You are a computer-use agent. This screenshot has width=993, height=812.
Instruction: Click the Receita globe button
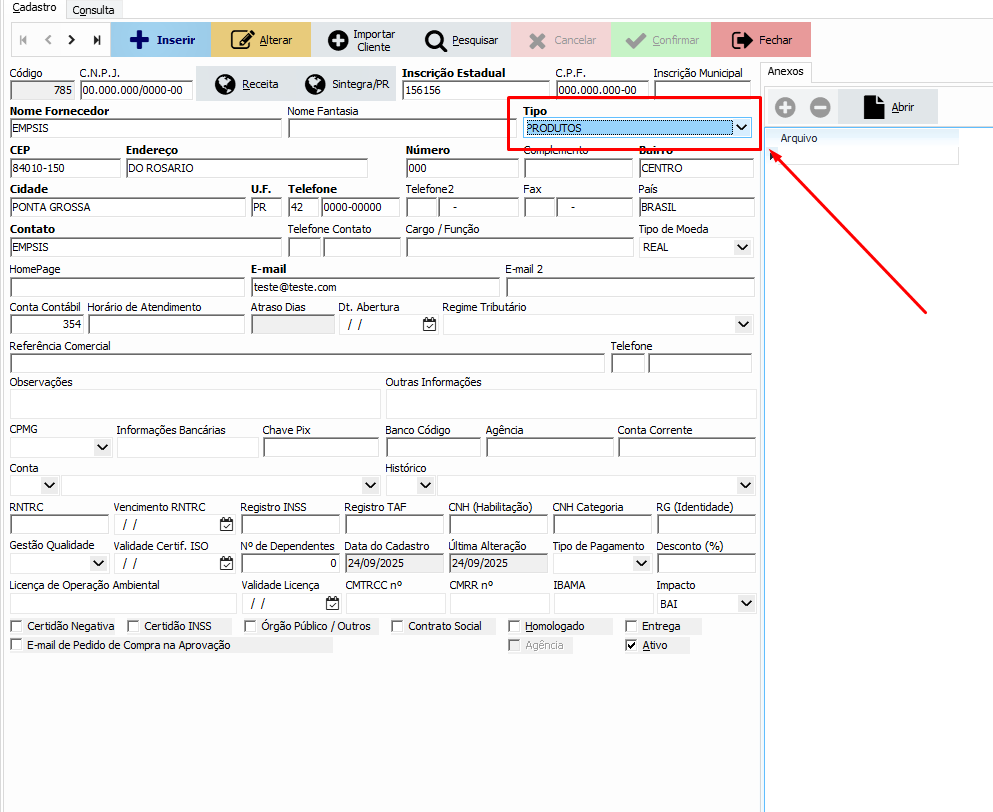pos(247,84)
